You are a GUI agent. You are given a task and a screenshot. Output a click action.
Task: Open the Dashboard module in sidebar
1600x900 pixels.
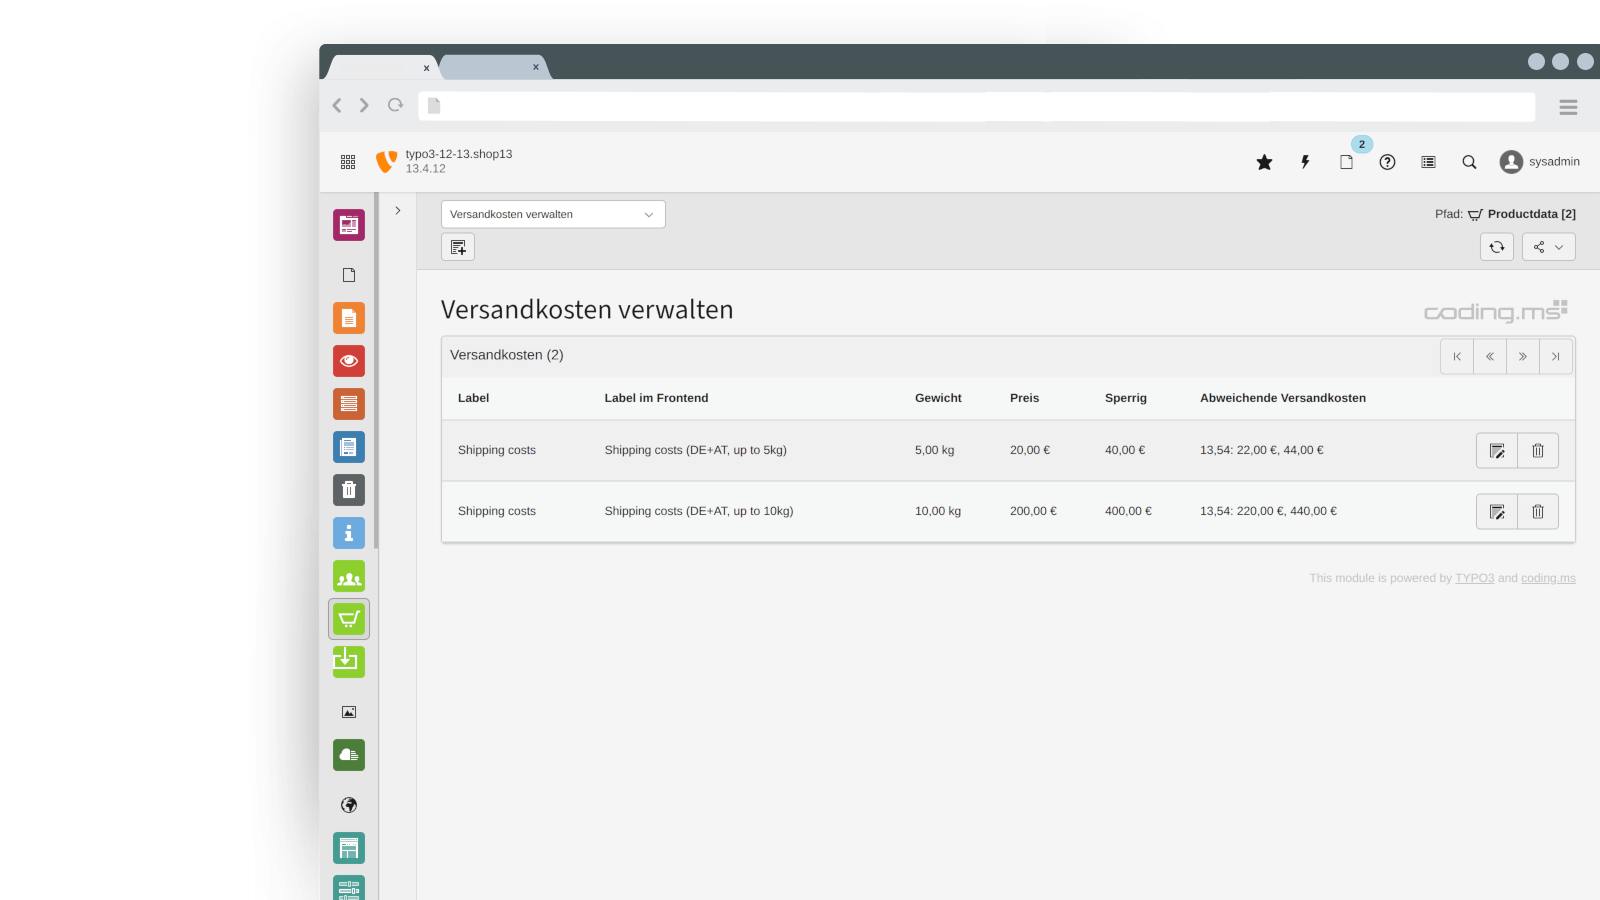[349, 225]
